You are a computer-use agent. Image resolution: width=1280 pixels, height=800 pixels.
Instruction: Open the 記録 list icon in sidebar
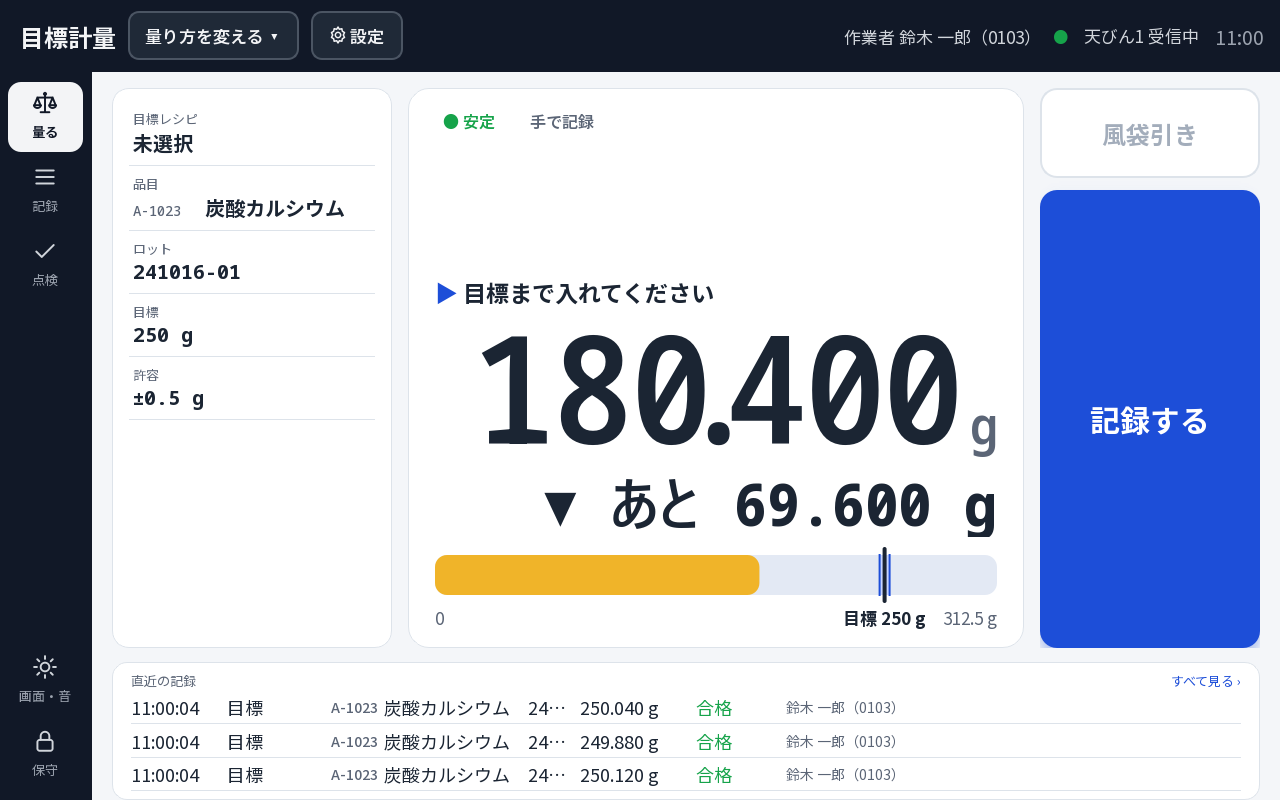coord(45,177)
